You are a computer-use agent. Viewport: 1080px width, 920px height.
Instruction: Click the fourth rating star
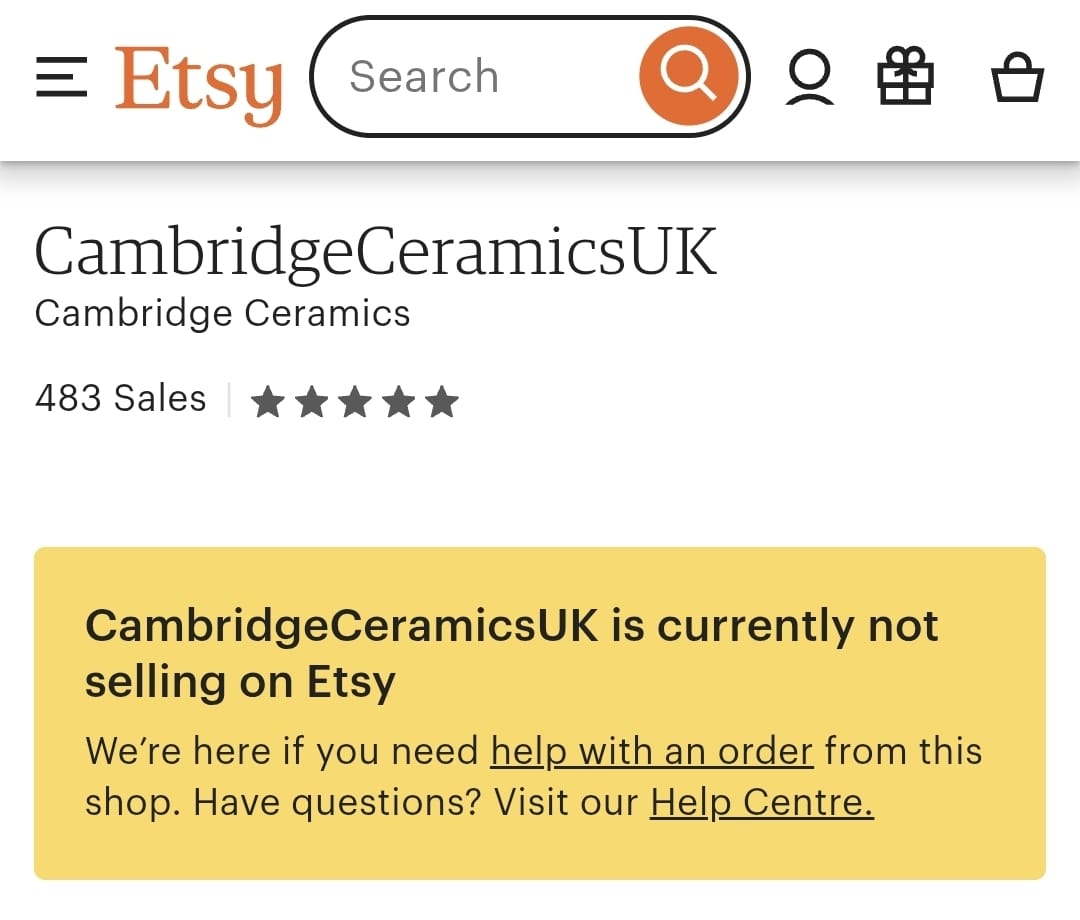[397, 400]
